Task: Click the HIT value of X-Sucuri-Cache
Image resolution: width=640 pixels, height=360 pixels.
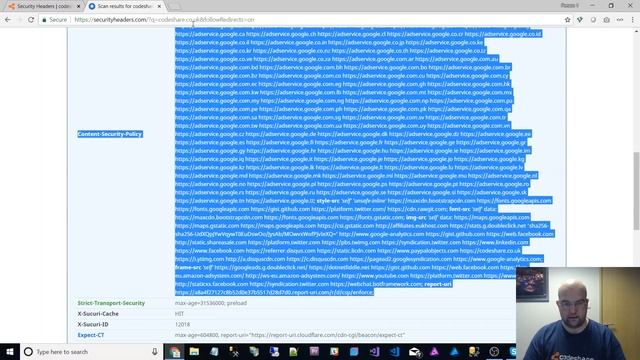Action: click(x=179, y=313)
